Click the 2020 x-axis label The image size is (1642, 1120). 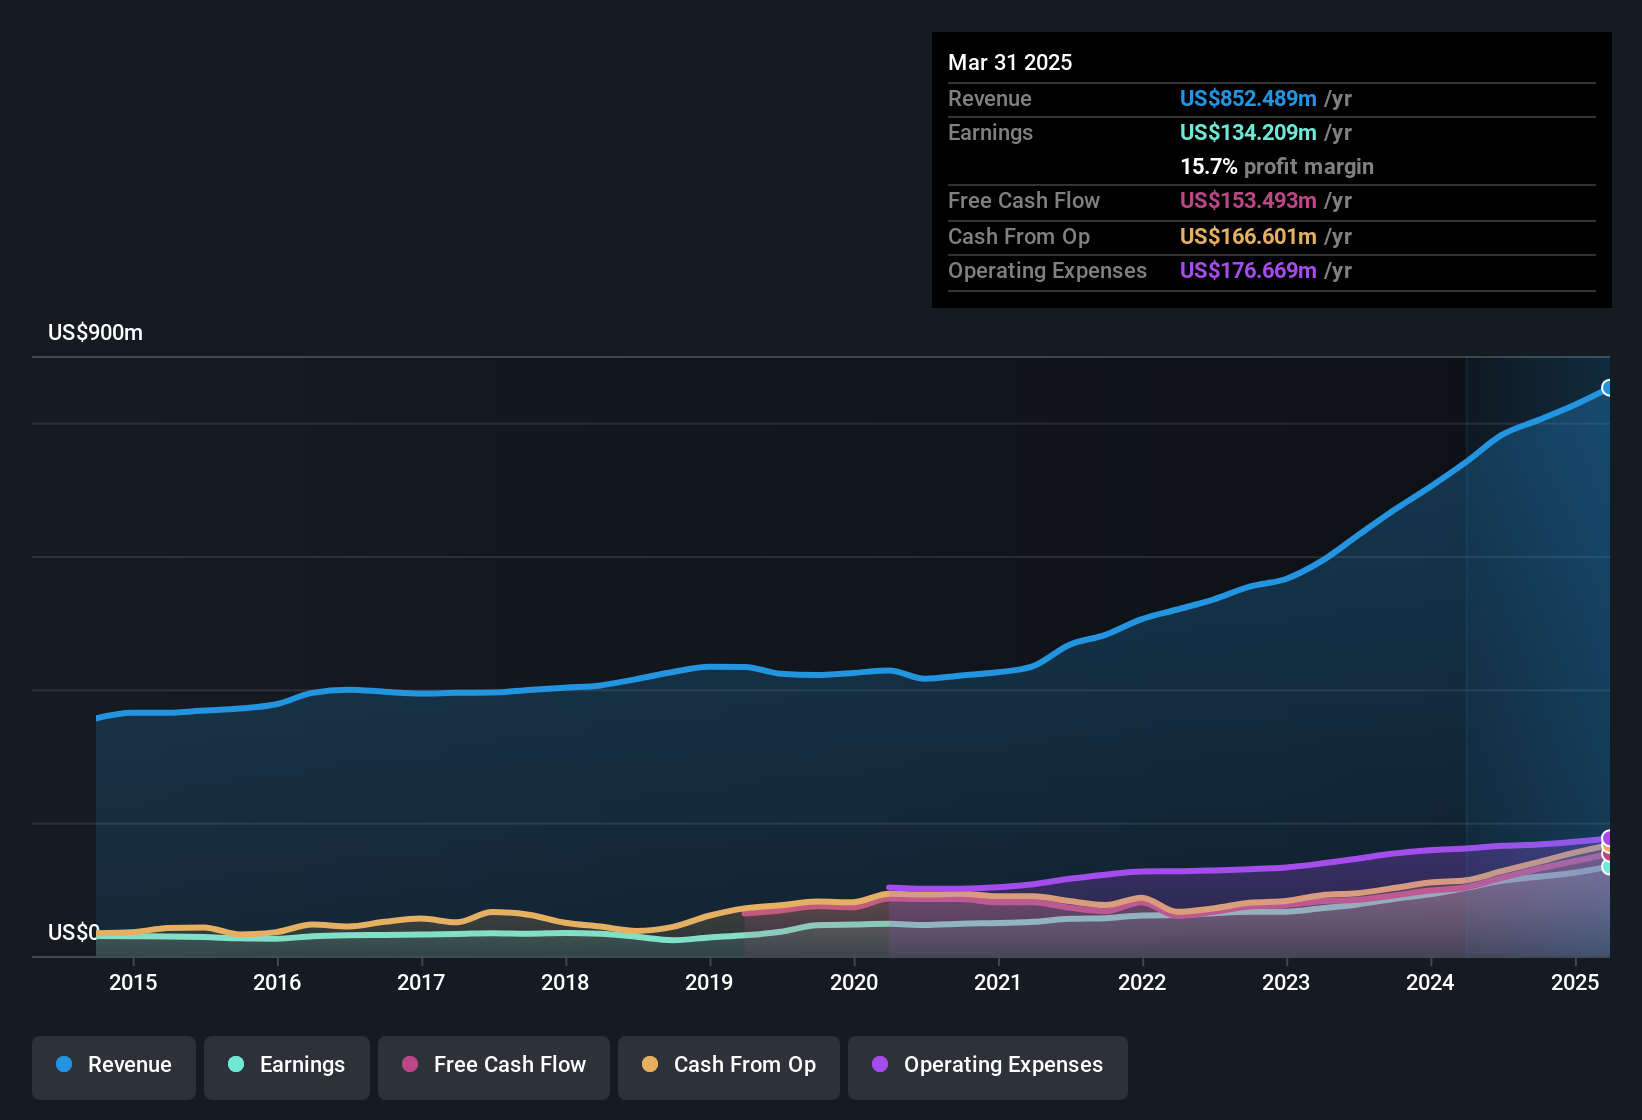pos(854,983)
